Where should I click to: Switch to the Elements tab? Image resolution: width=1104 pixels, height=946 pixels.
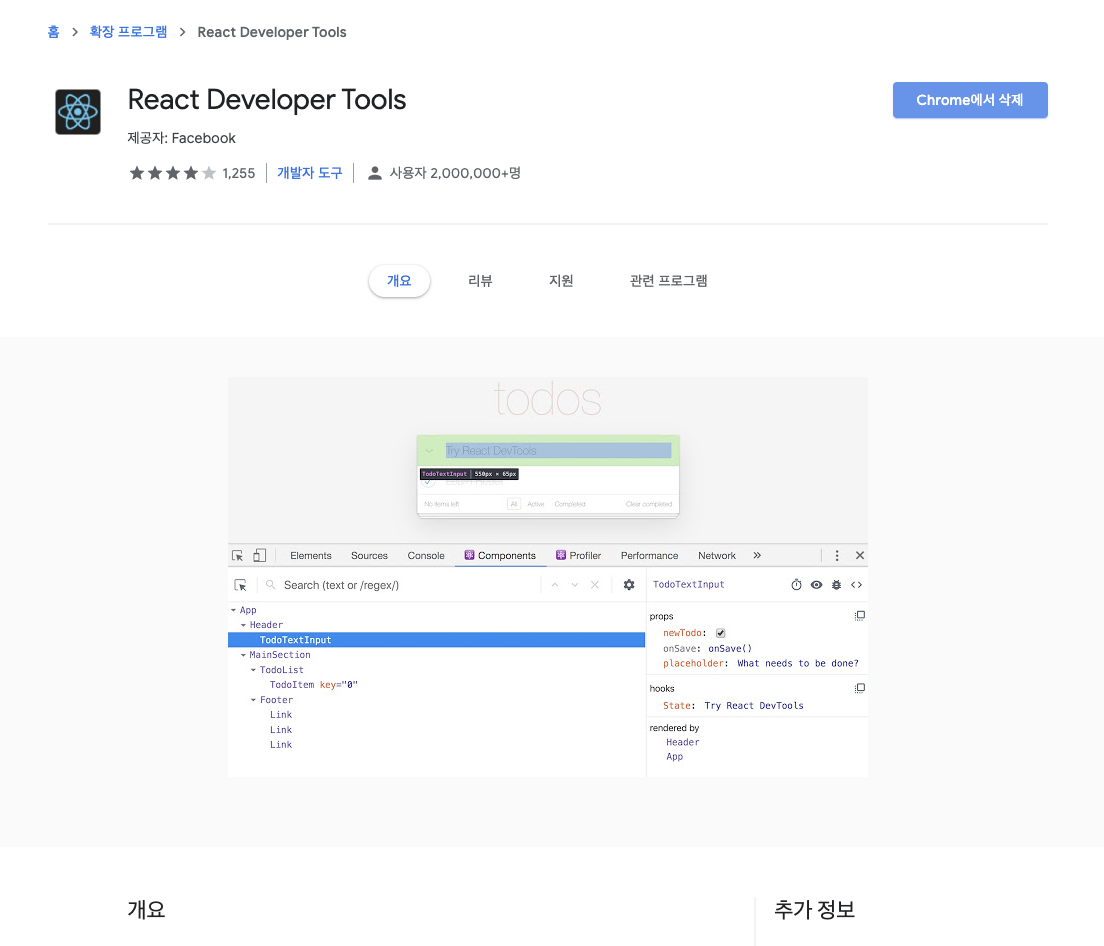[x=310, y=555]
